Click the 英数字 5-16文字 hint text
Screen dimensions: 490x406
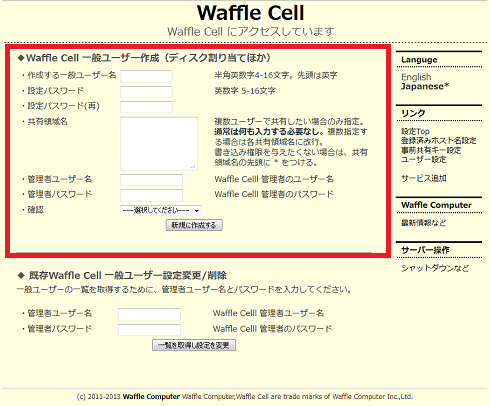[245, 91]
